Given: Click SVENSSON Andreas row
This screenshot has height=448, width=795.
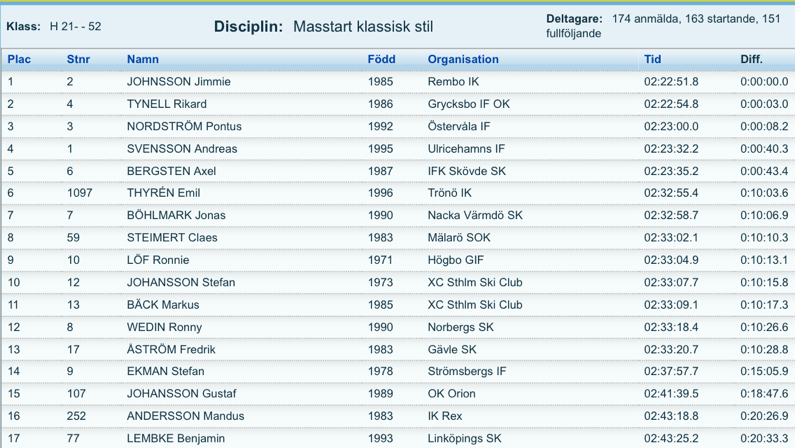Looking at the screenshot, I should (398, 148).
